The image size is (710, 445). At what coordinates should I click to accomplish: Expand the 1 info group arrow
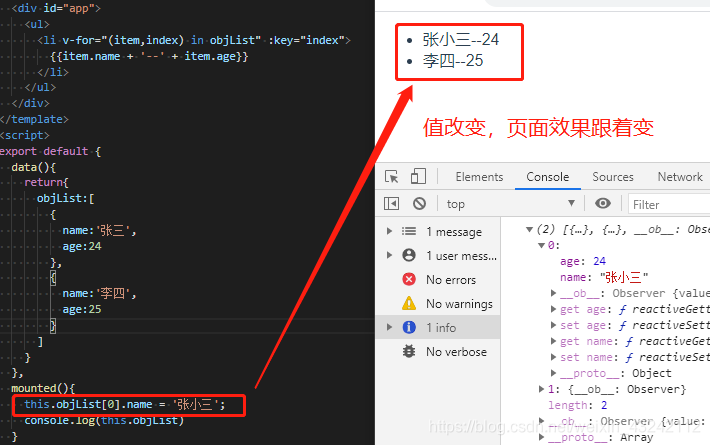pyautogui.click(x=389, y=327)
